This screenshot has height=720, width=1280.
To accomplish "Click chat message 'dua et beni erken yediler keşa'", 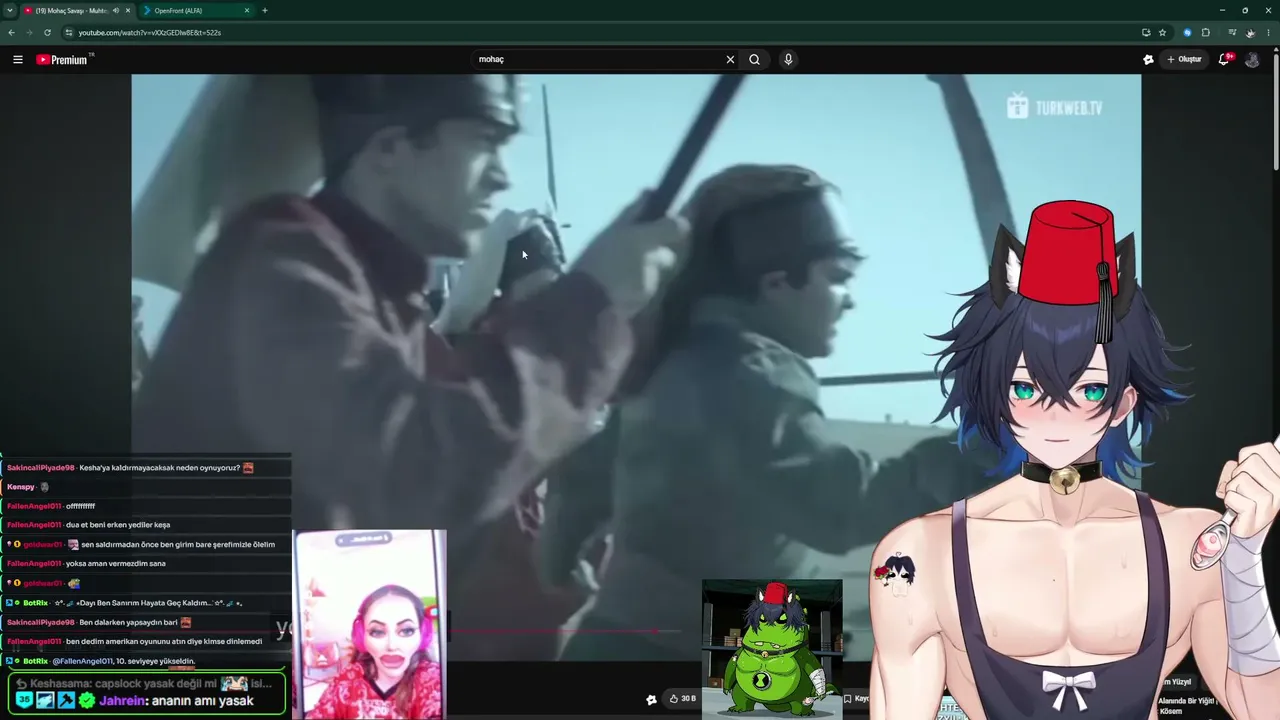I will 118,525.
